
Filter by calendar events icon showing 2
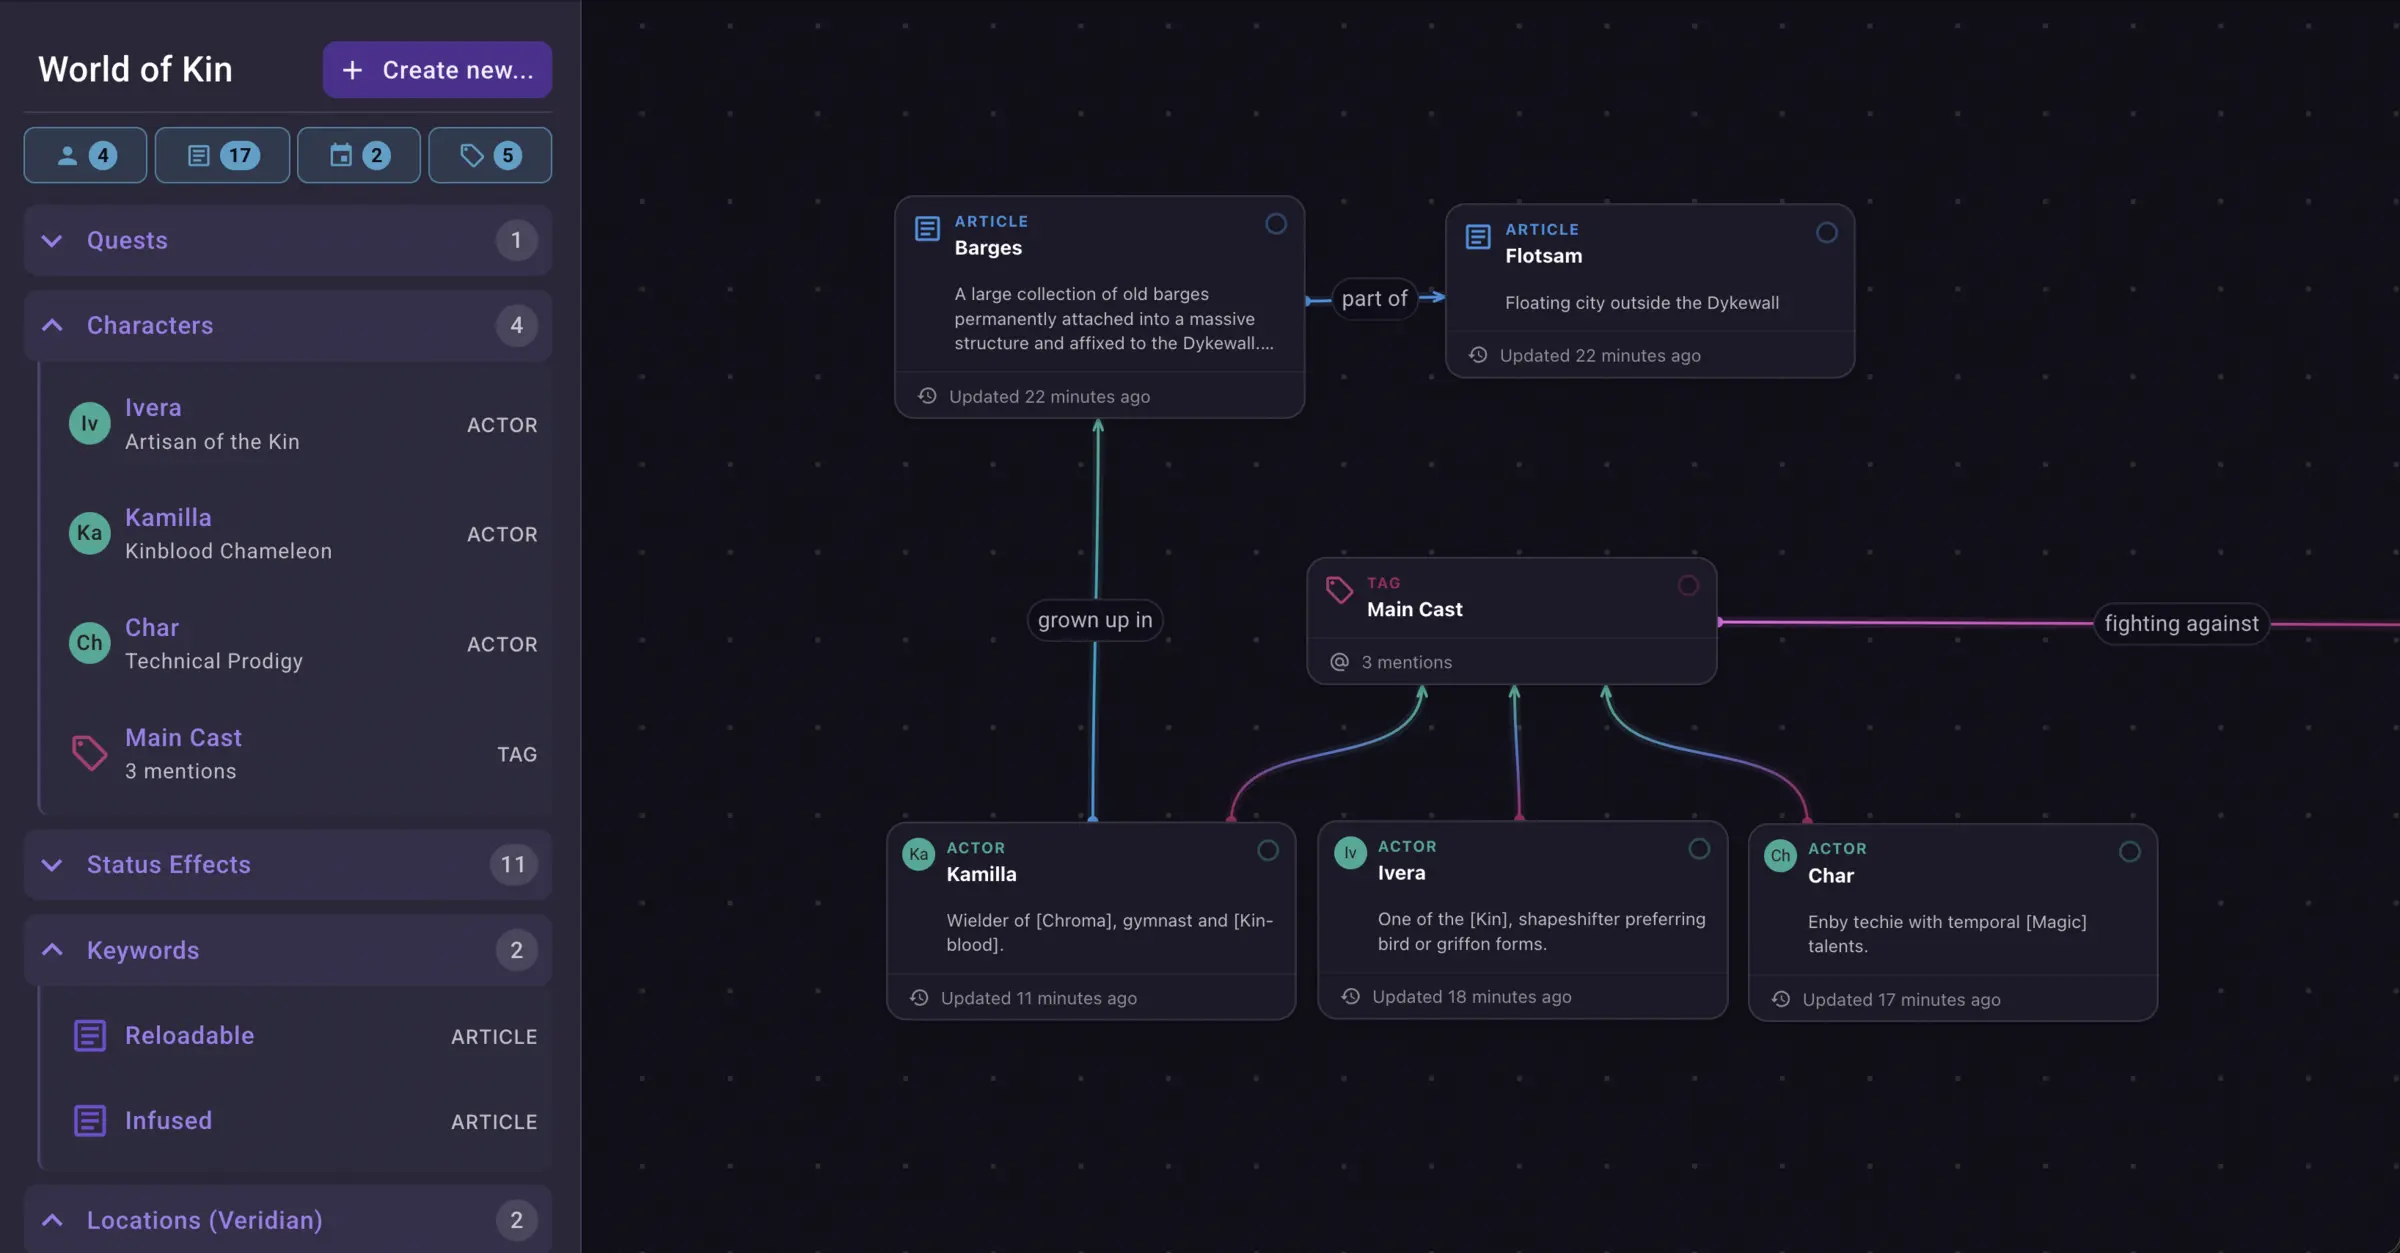(358, 155)
